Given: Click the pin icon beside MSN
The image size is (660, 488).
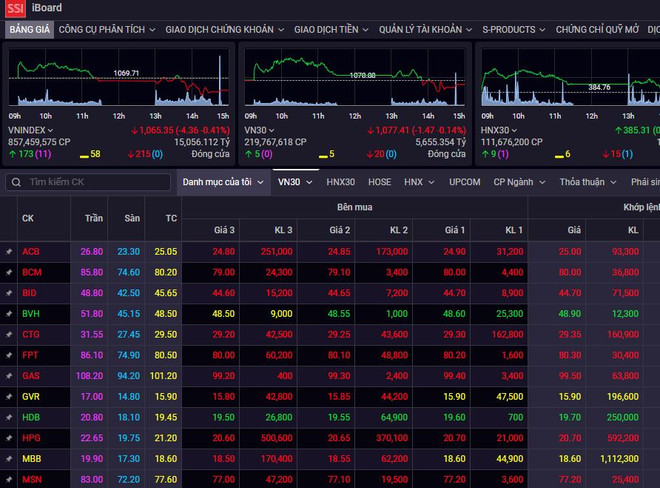Looking at the screenshot, I should 9,479.
